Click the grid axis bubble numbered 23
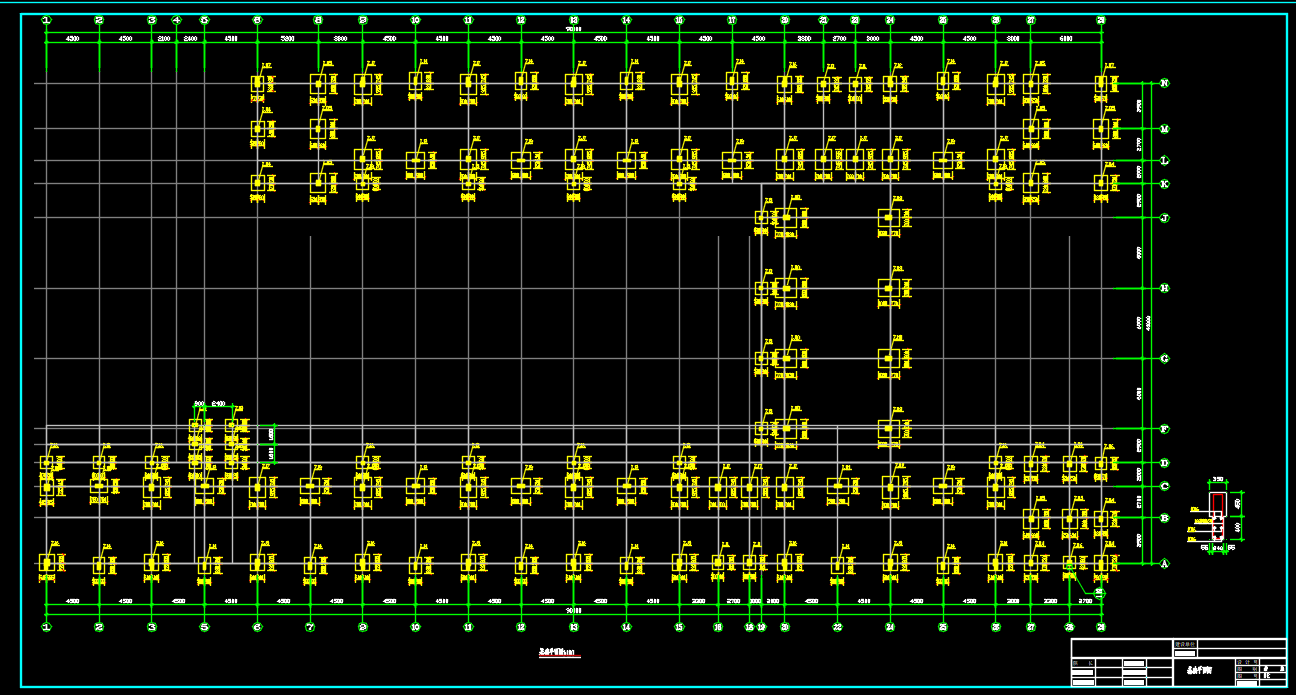 [855, 20]
